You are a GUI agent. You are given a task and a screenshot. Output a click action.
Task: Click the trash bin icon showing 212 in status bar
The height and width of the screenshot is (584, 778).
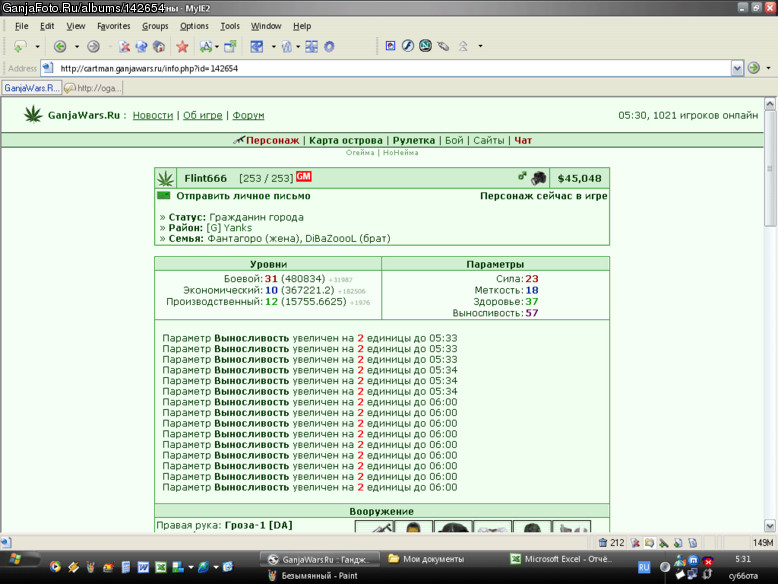[x=603, y=542]
